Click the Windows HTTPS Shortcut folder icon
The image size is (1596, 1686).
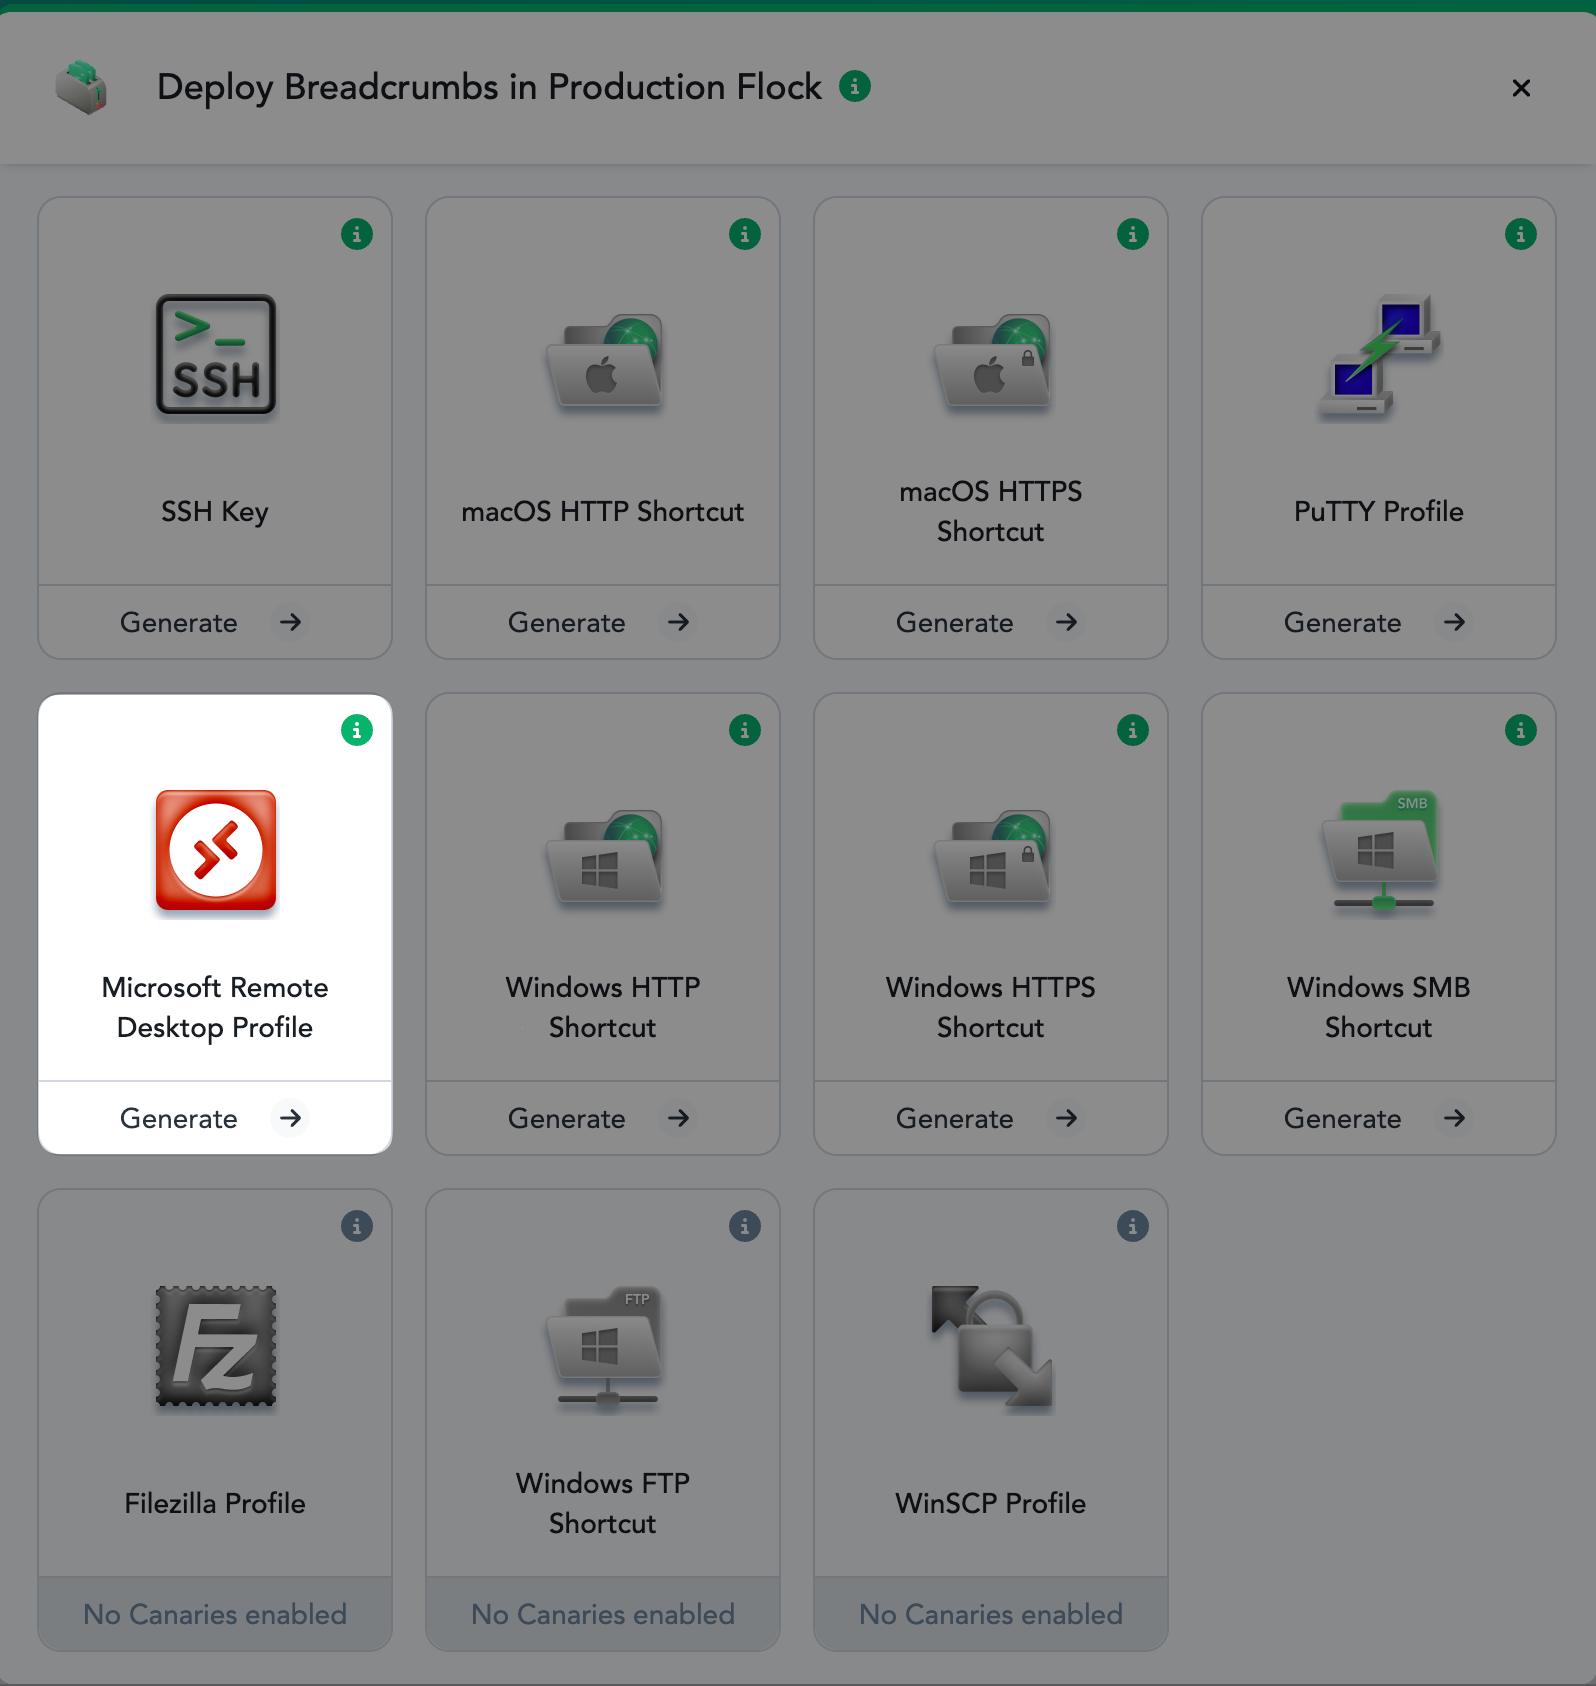coord(991,856)
